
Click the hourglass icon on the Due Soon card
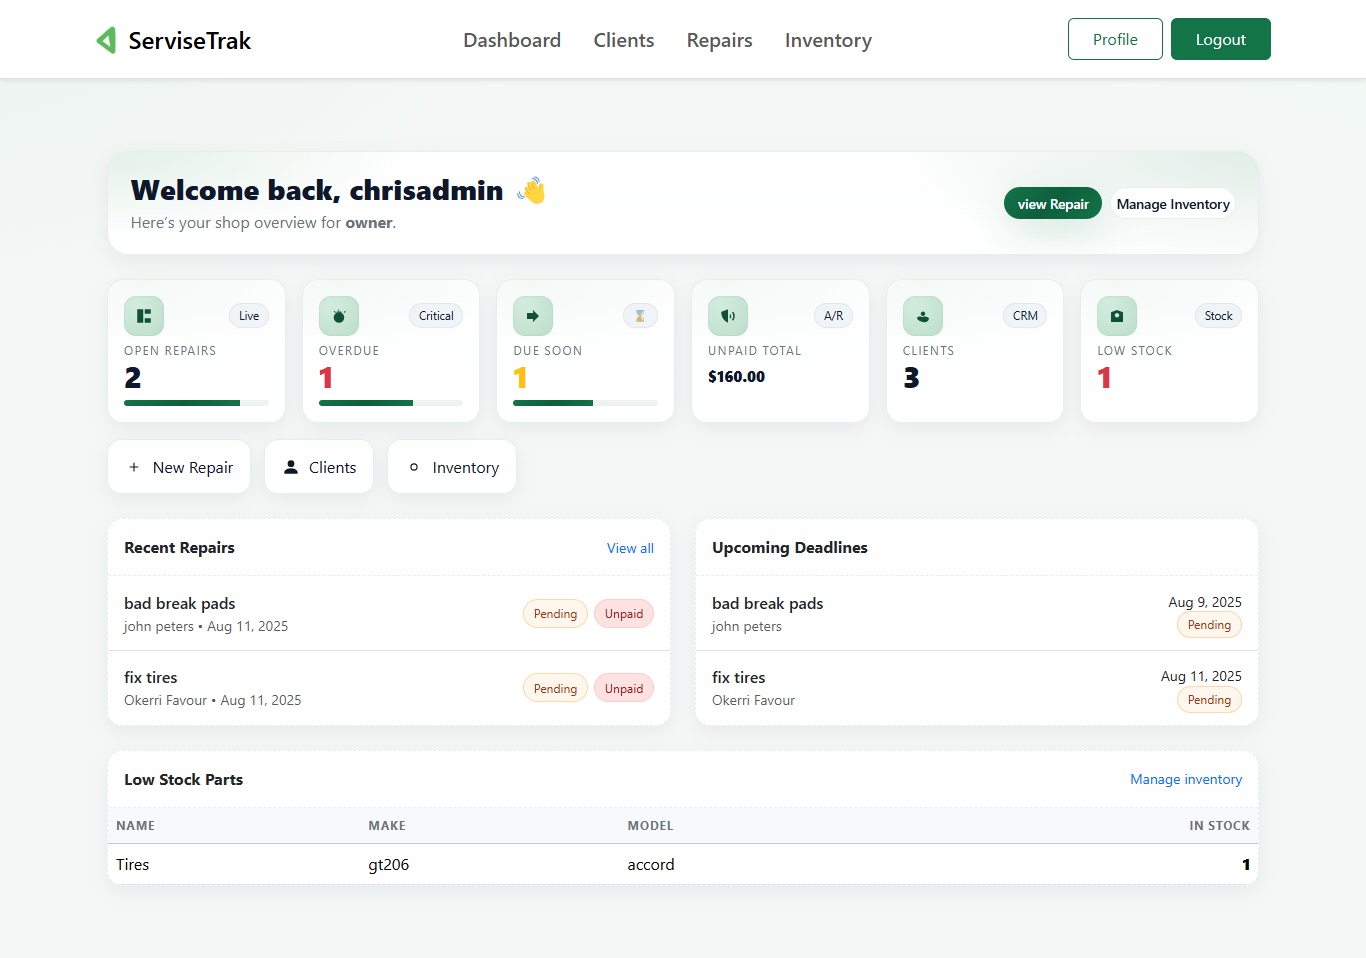[x=640, y=315]
